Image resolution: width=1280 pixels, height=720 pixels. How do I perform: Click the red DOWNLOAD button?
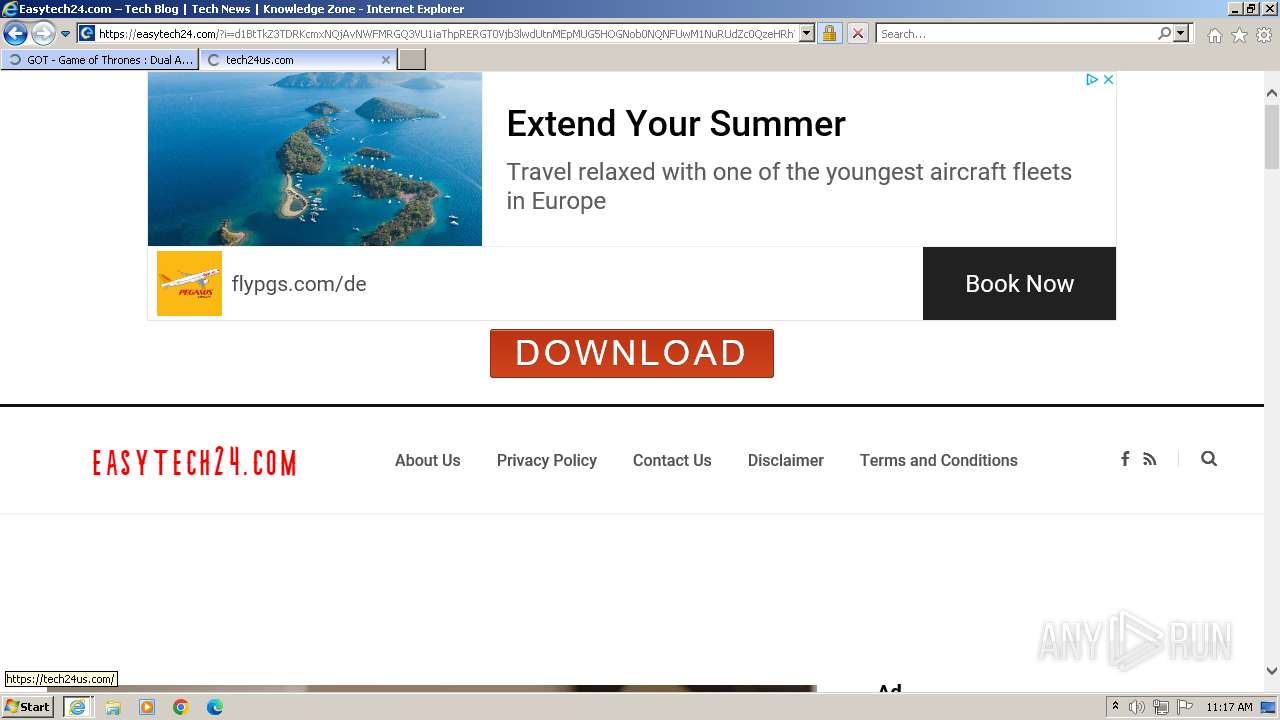tap(632, 353)
